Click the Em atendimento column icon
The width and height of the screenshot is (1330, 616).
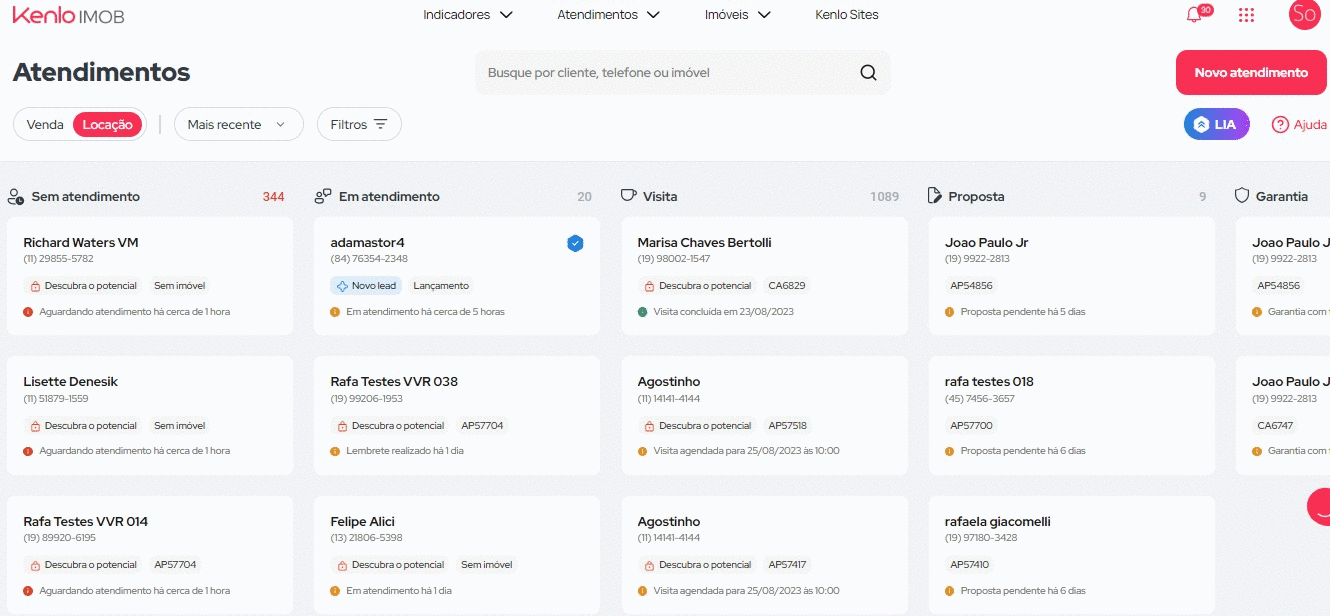tap(323, 197)
